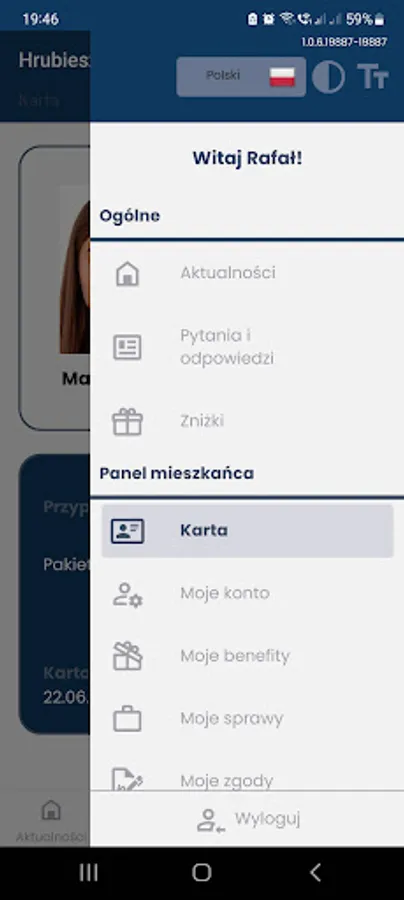Tap the Android back navigation button
Screen dimensions: 404x900
(x=315, y=872)
